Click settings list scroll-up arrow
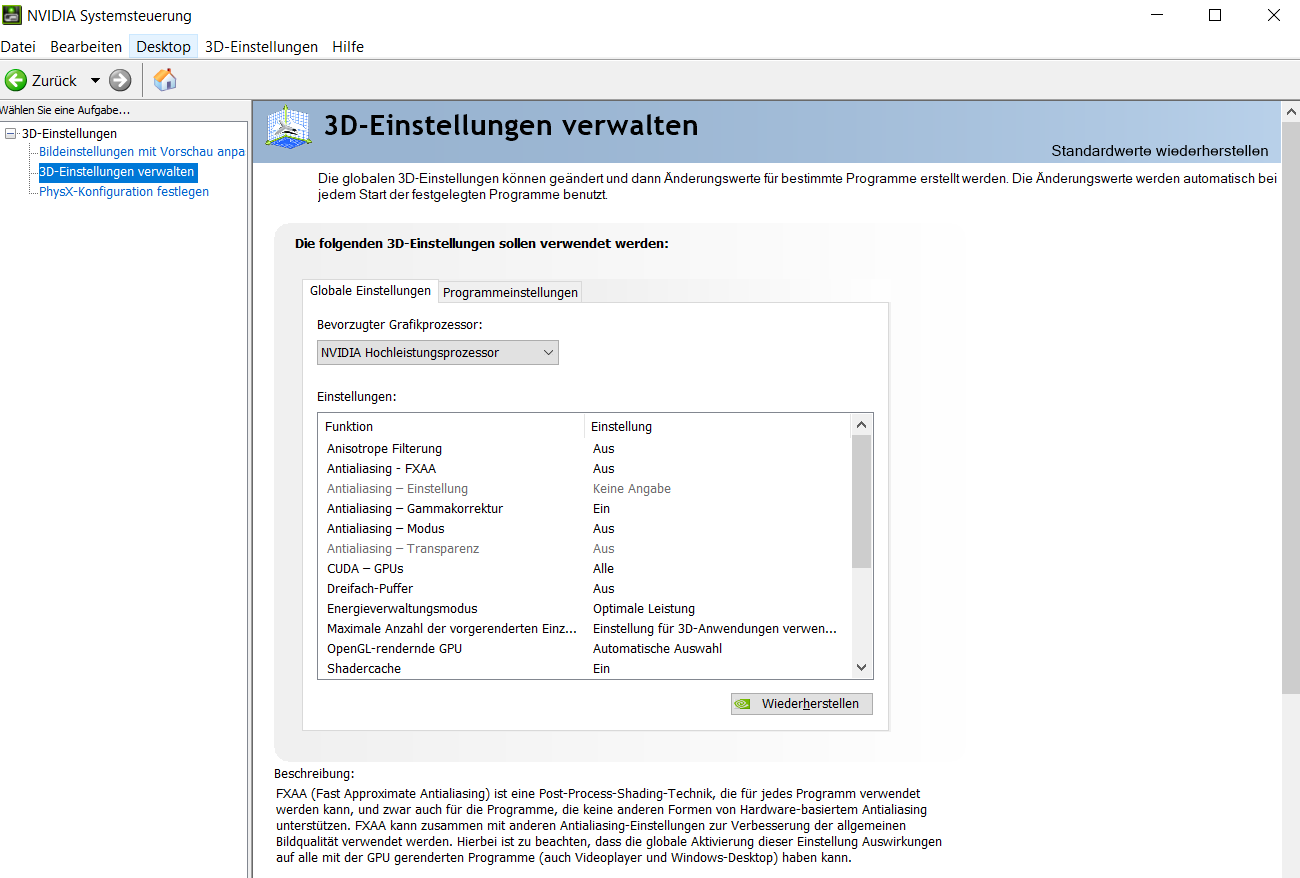 point(862,425)
